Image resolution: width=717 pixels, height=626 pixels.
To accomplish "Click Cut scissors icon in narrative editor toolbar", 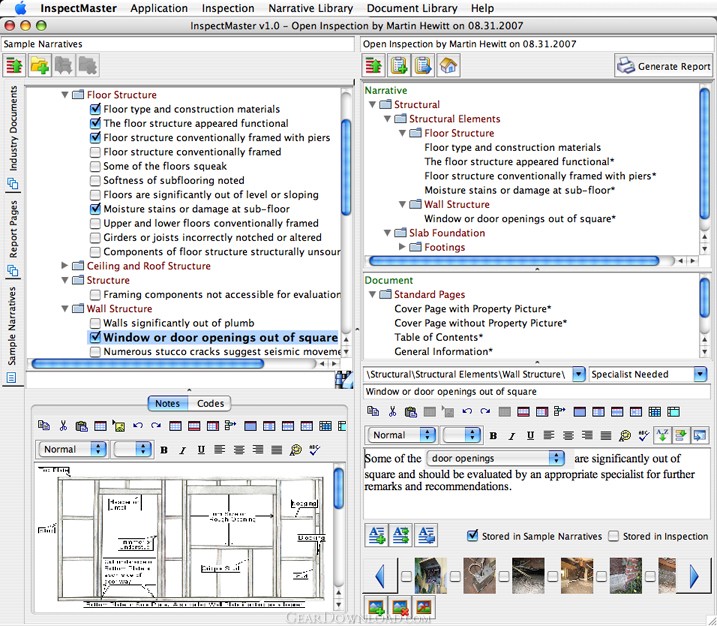I will click(392, 411).
